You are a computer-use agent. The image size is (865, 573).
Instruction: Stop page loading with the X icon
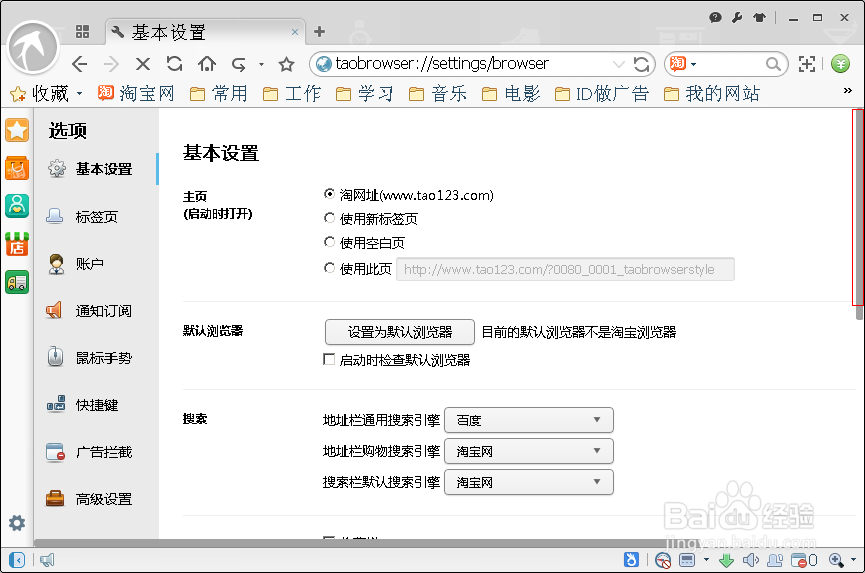pyautogui.click(x=143, y=64)
